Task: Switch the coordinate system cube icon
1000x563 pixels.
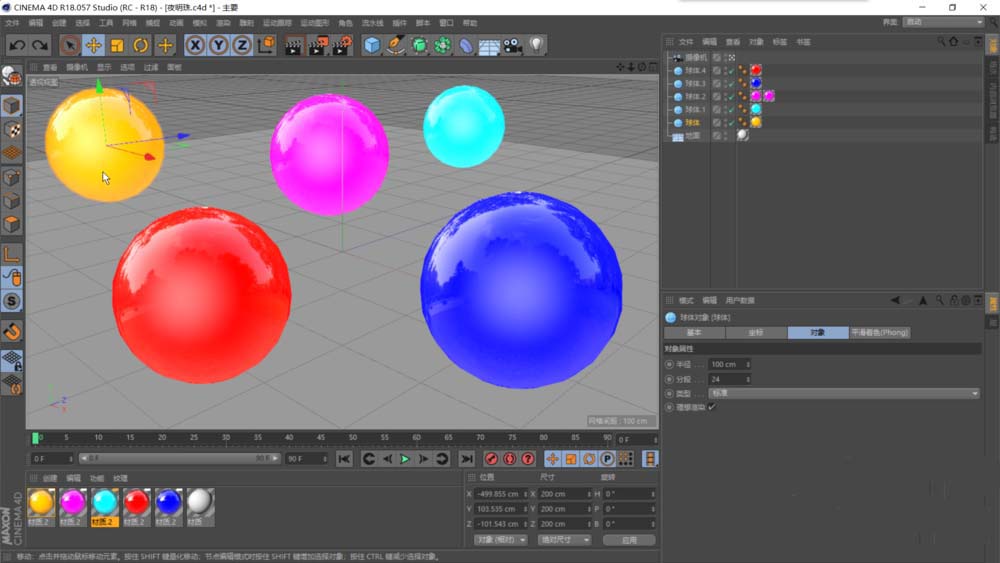Action: pyautogui.click(x=266, y=45)
